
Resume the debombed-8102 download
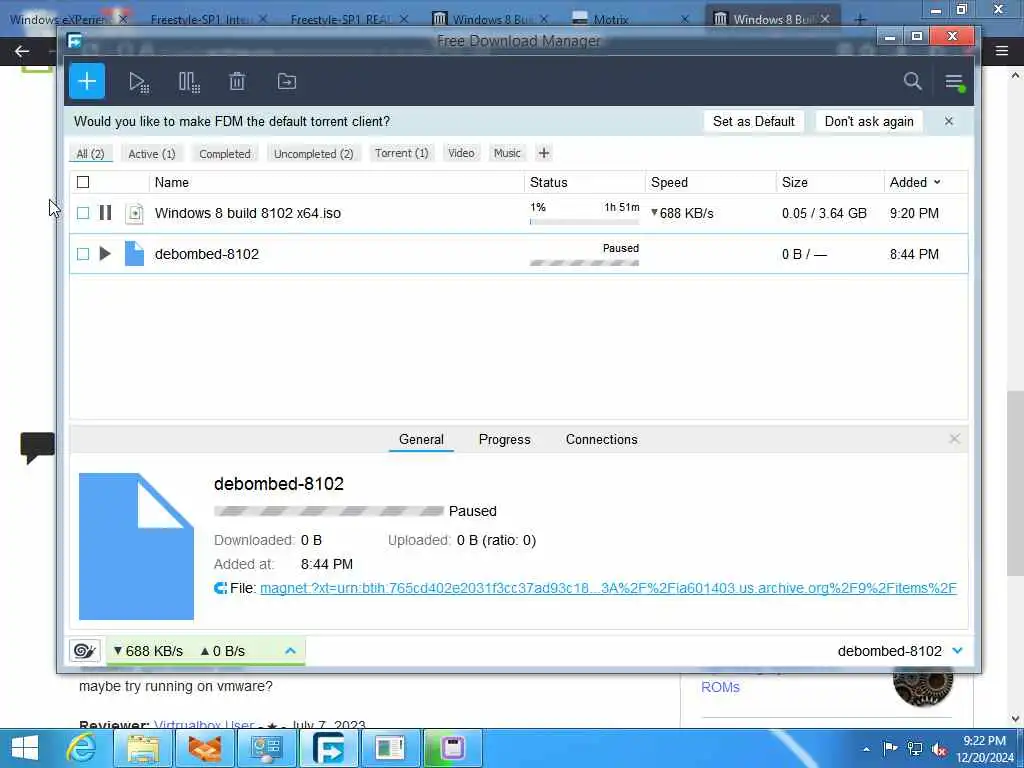tap(105, 253)
